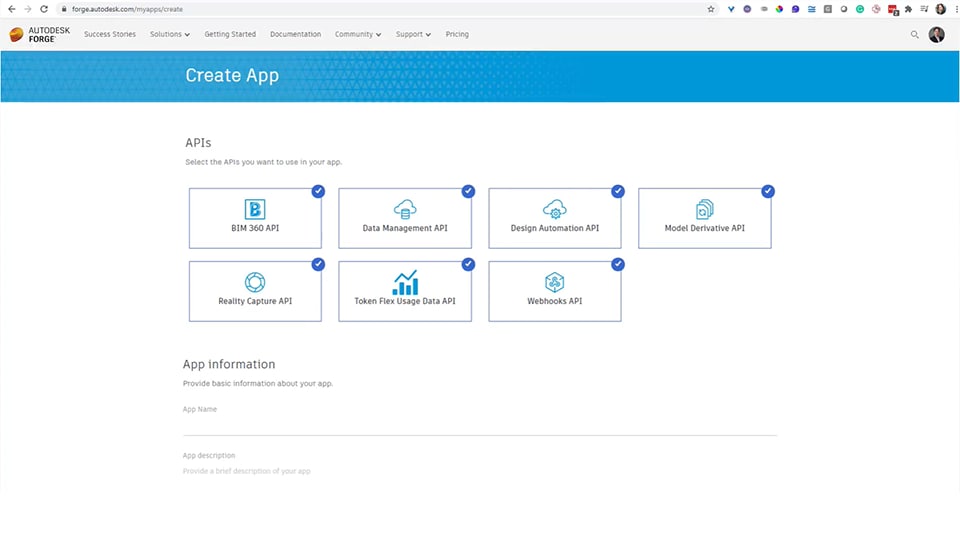Uncheck the Model Derivative API checkmark

[x=768, y=191]
